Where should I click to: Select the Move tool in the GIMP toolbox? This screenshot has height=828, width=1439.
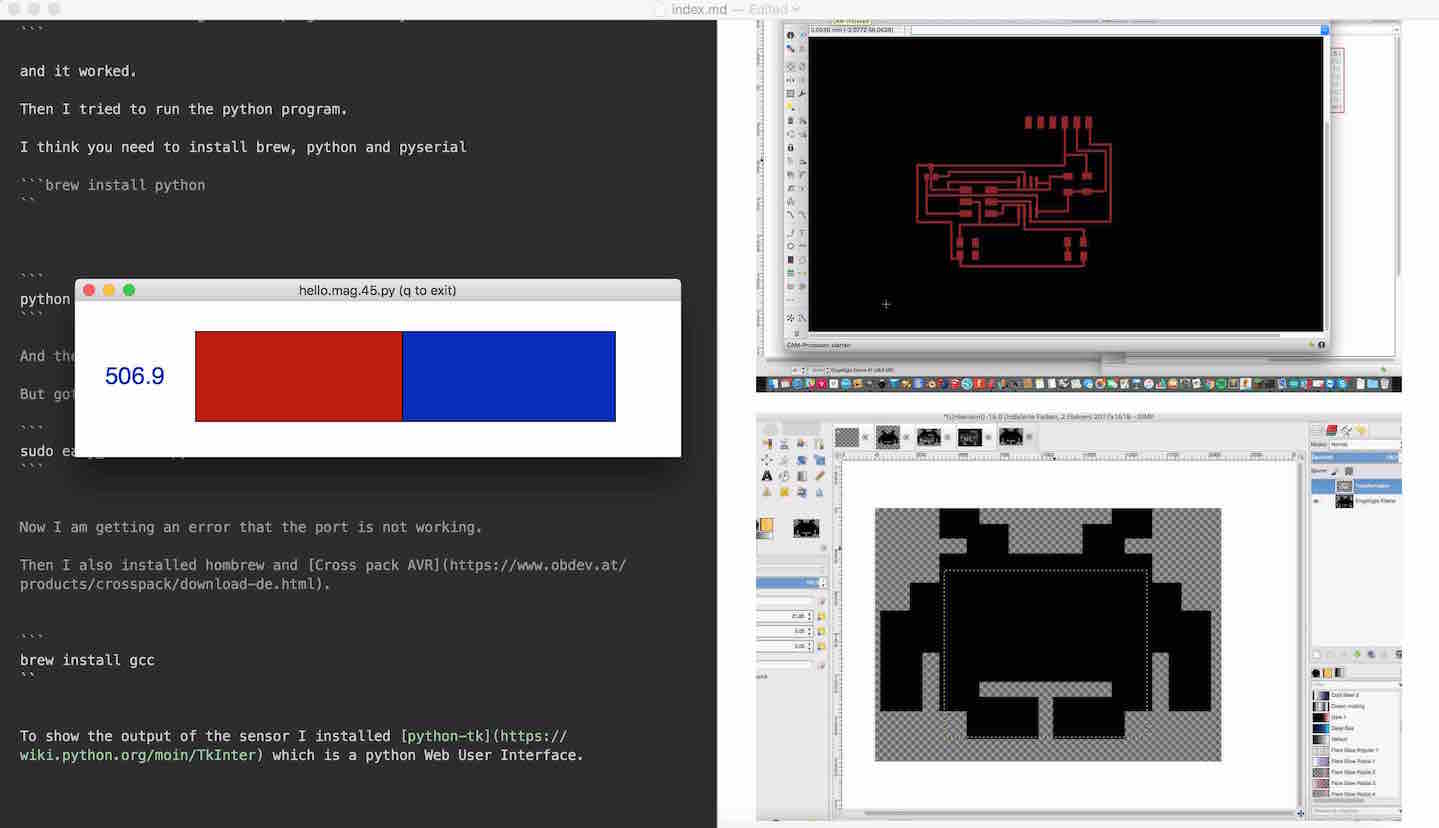point(767,460)
